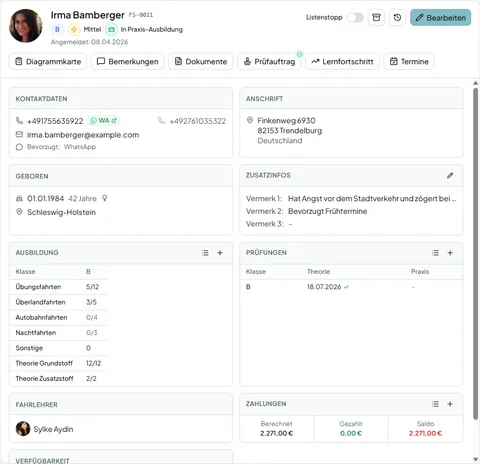Image resolution: width=480 pixels, height=464 pixels.
Task: Open the Prüfungen list view icon
Action: [435, 253]
